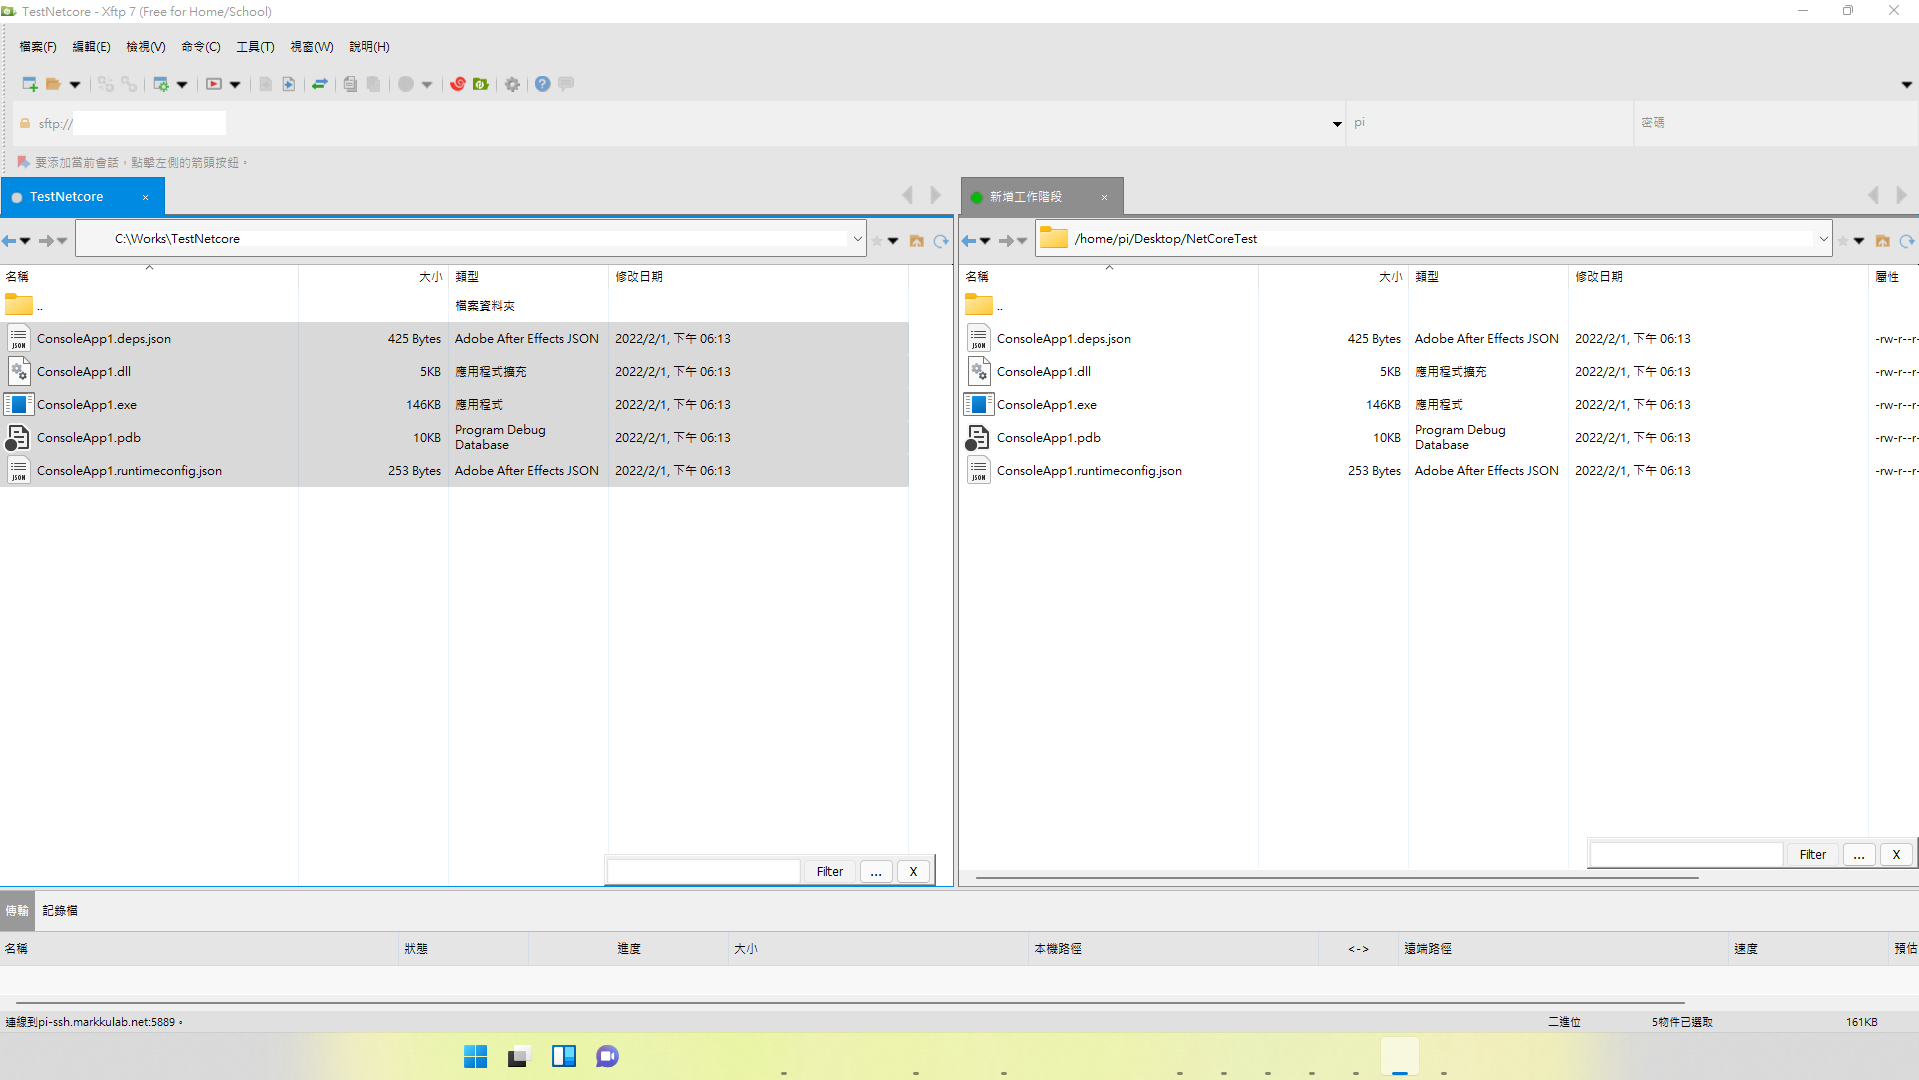Click the Open Session folder icon
Viewport: 1919px width, 1080px height.
pyautogui.click(x=54, y=84)
